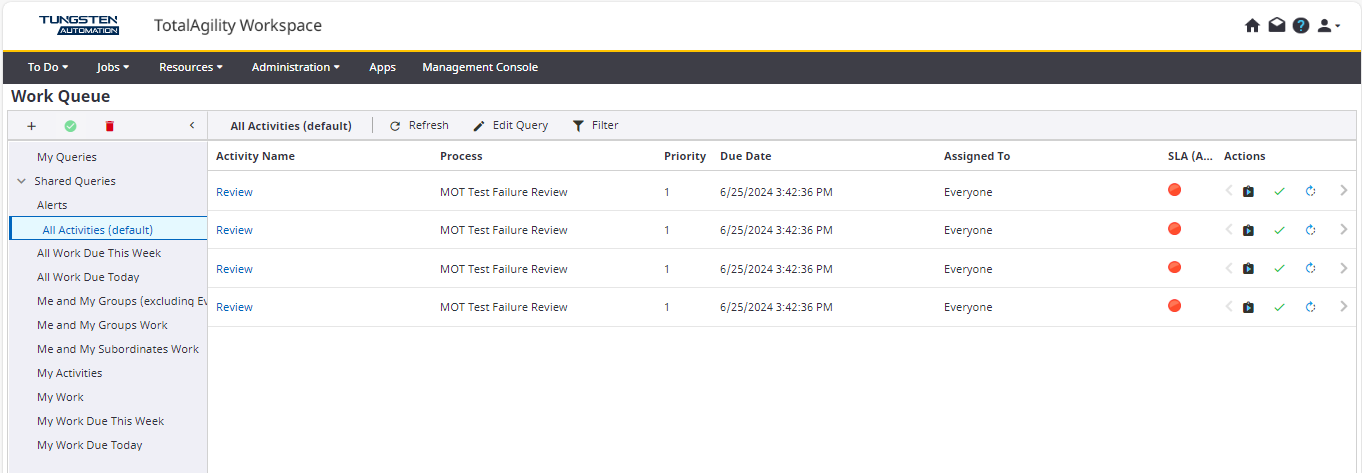1362x473 pixels.
Task: Click third row right chevron in Actions
Action: click(1344, 267)
